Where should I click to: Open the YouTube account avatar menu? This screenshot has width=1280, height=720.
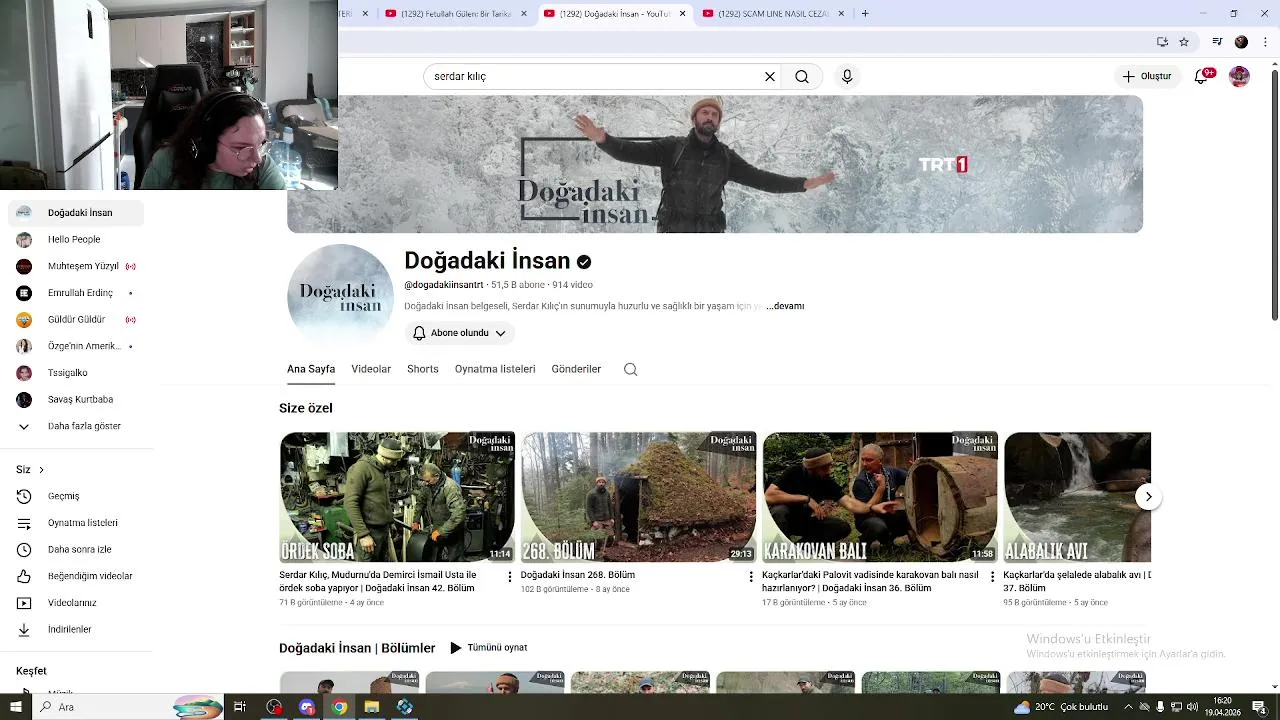(x=1239, y=76)
